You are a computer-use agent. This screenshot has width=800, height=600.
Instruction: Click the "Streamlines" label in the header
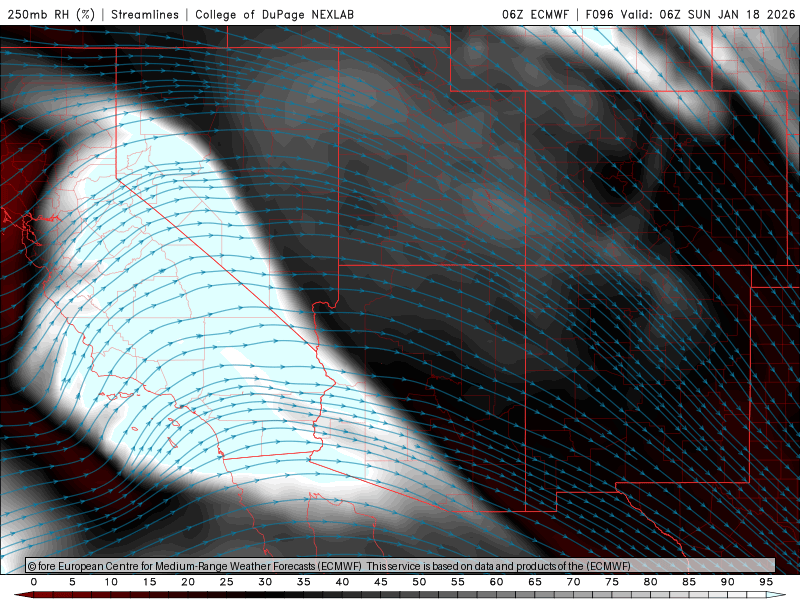[x=145, y=14]
